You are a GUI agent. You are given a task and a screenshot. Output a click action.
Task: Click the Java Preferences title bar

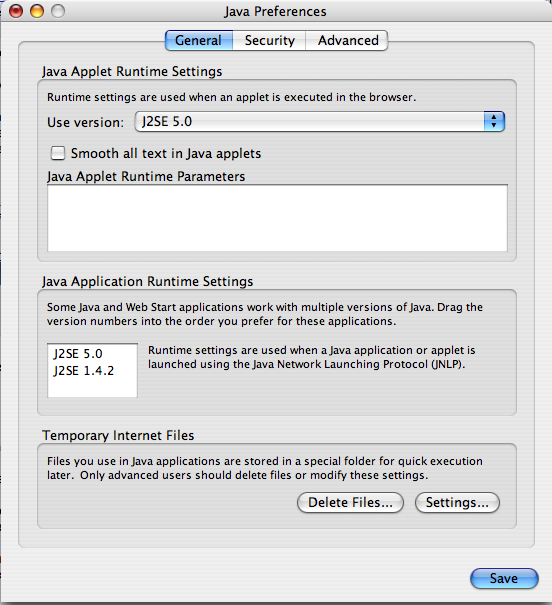coord(275,11)
